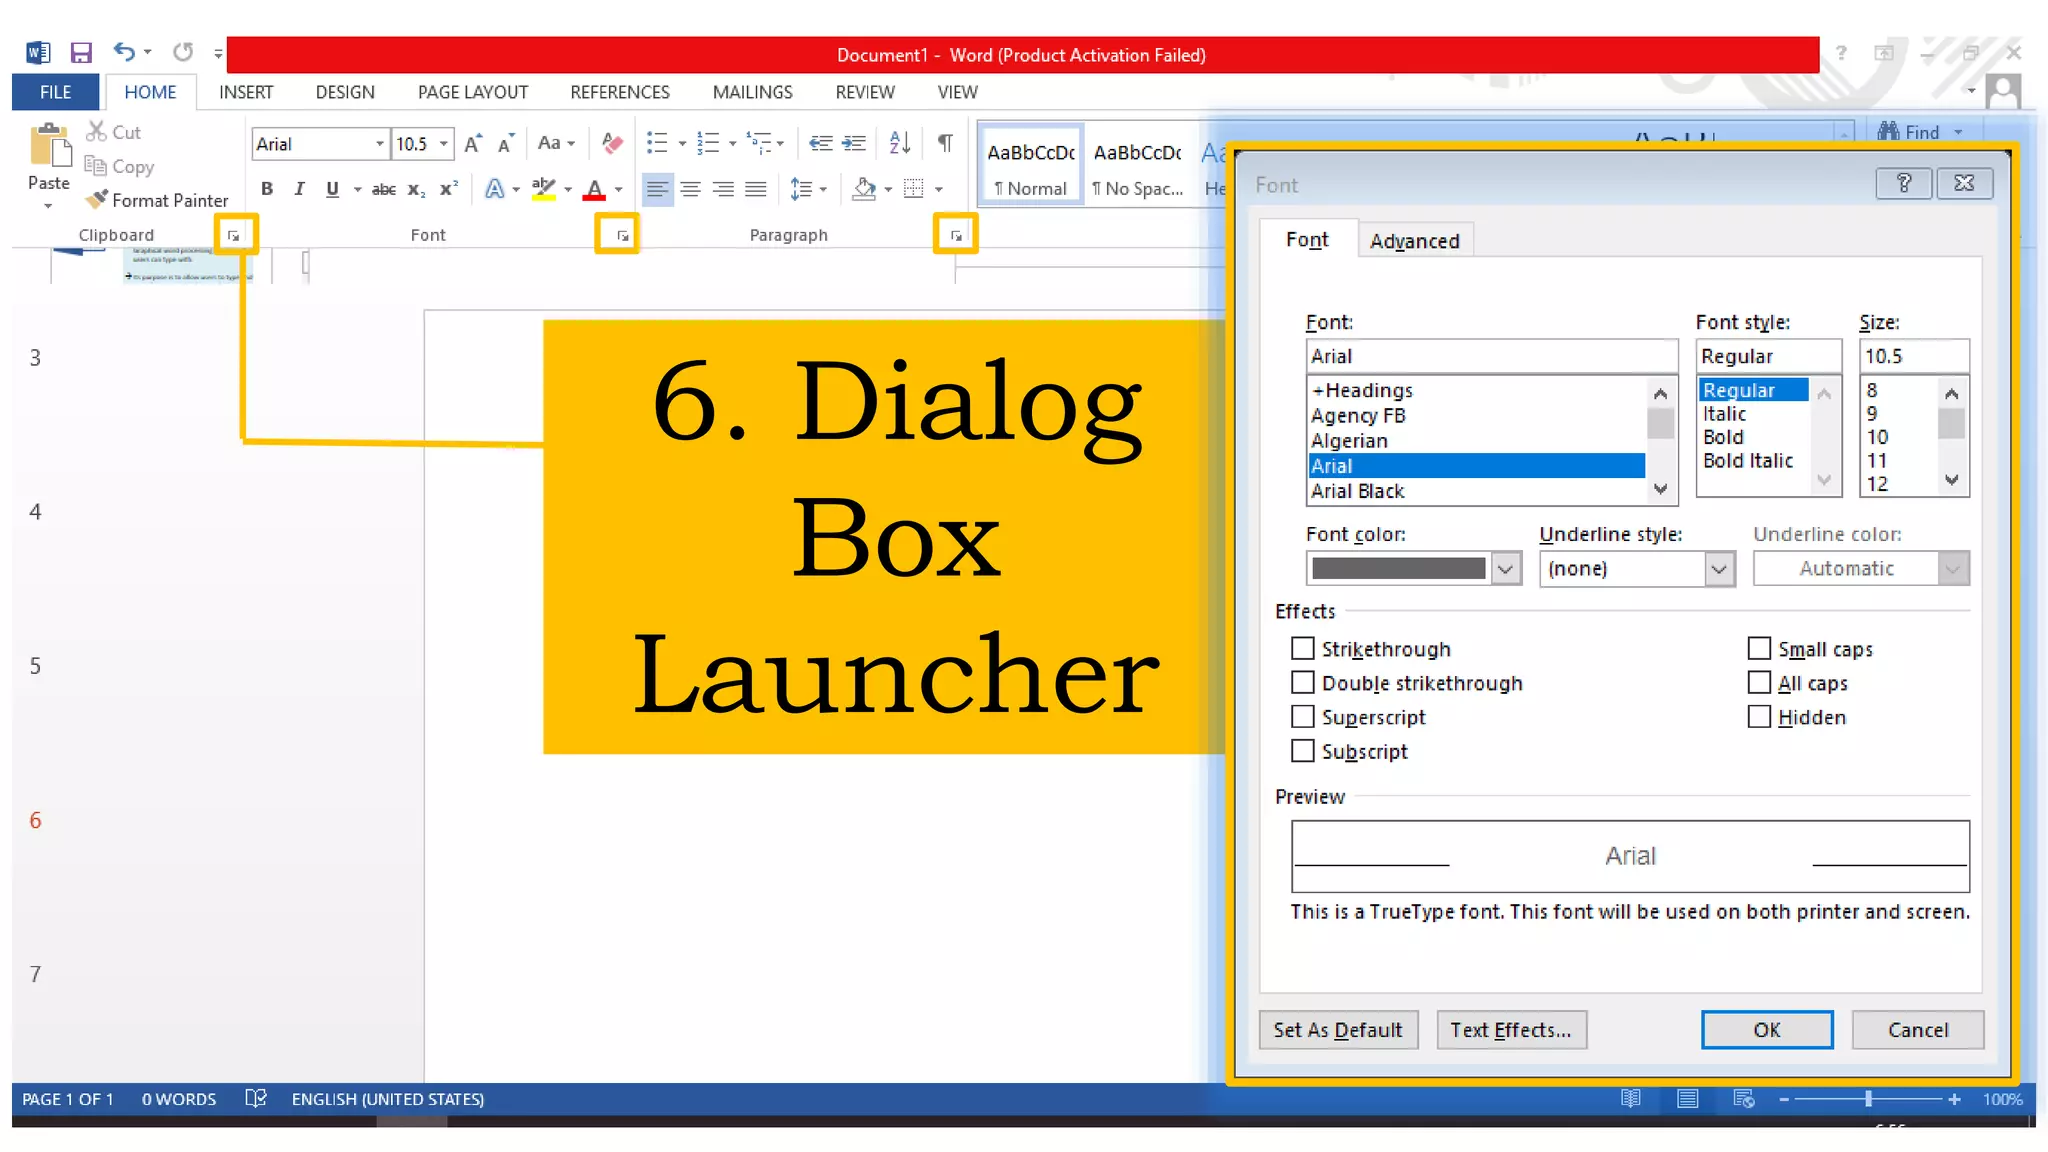Screen dimensions: 2048x1152
Task: Click the Bold formatting icon
Action: click(267, 189)
